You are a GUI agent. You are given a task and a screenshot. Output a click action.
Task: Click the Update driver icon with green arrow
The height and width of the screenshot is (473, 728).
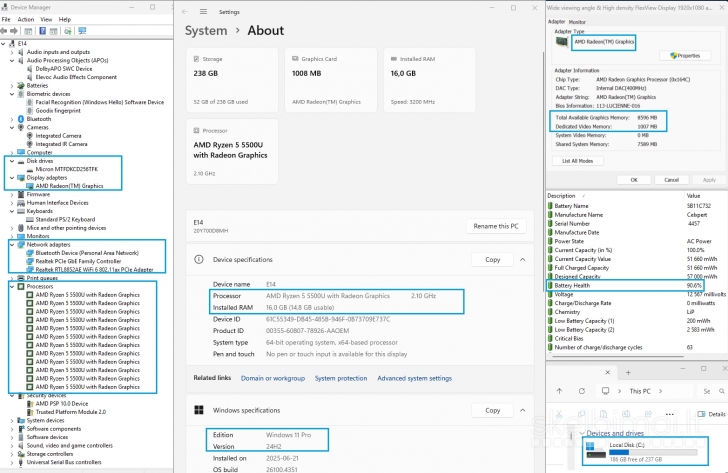pyautogui.click(x=68, y=31)
